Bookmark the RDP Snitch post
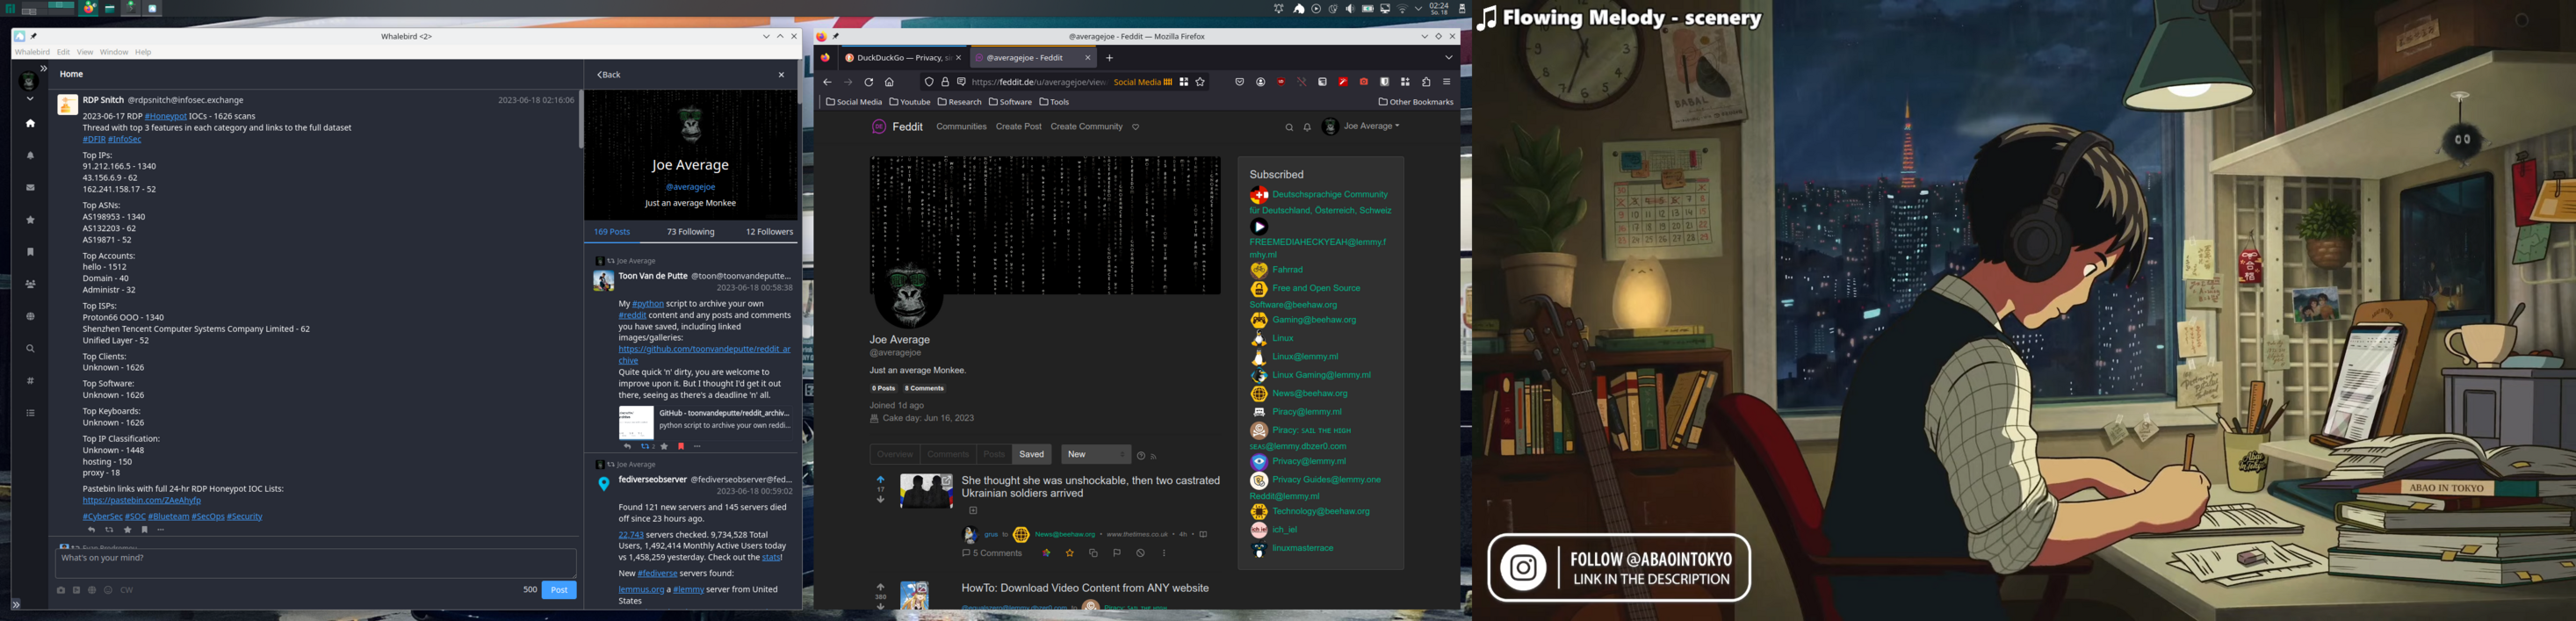Image resolution: width=2576 pixels, height=621 pixels. pyautogui.click(x=144, y=530)
